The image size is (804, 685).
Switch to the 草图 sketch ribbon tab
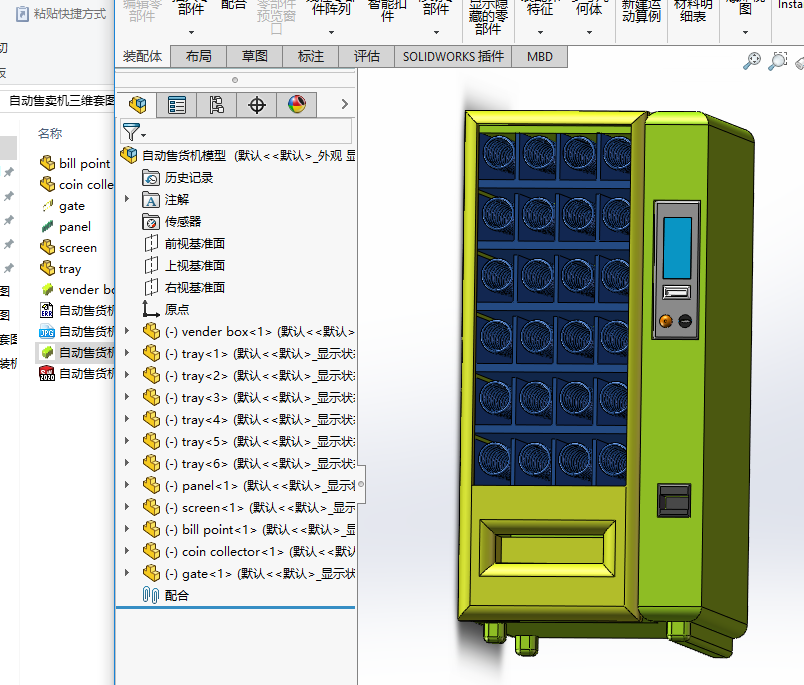click(x=254, y=57)
